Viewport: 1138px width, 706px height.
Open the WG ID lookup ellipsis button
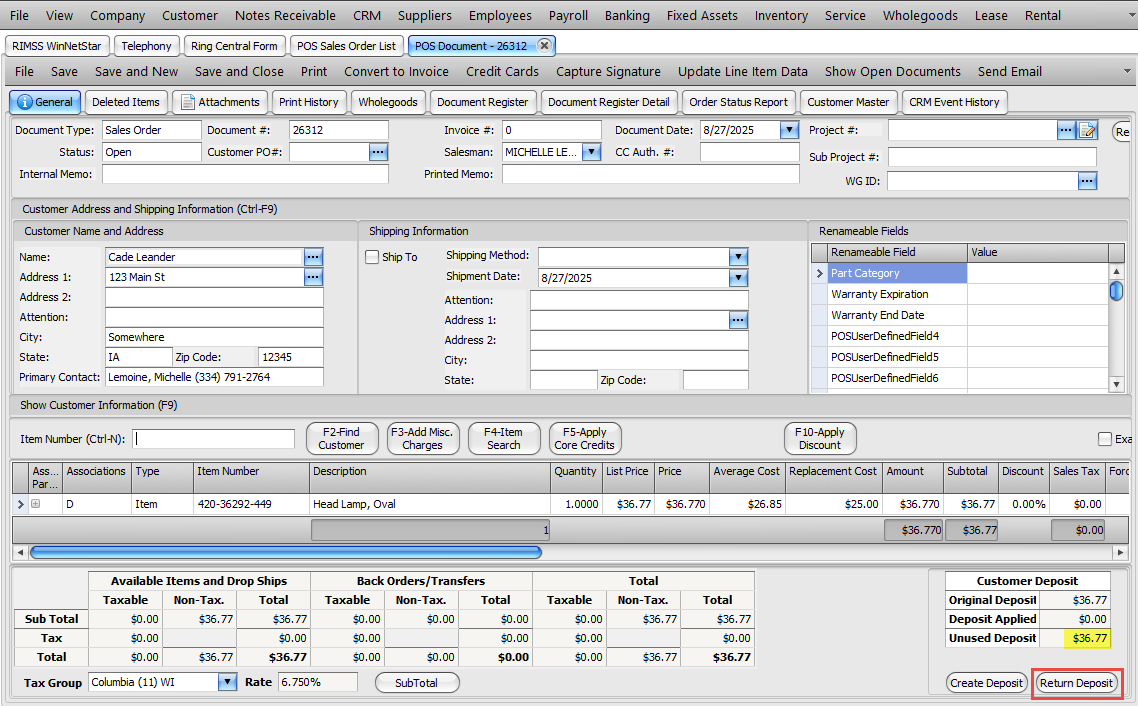click(x=1087, y=181)
